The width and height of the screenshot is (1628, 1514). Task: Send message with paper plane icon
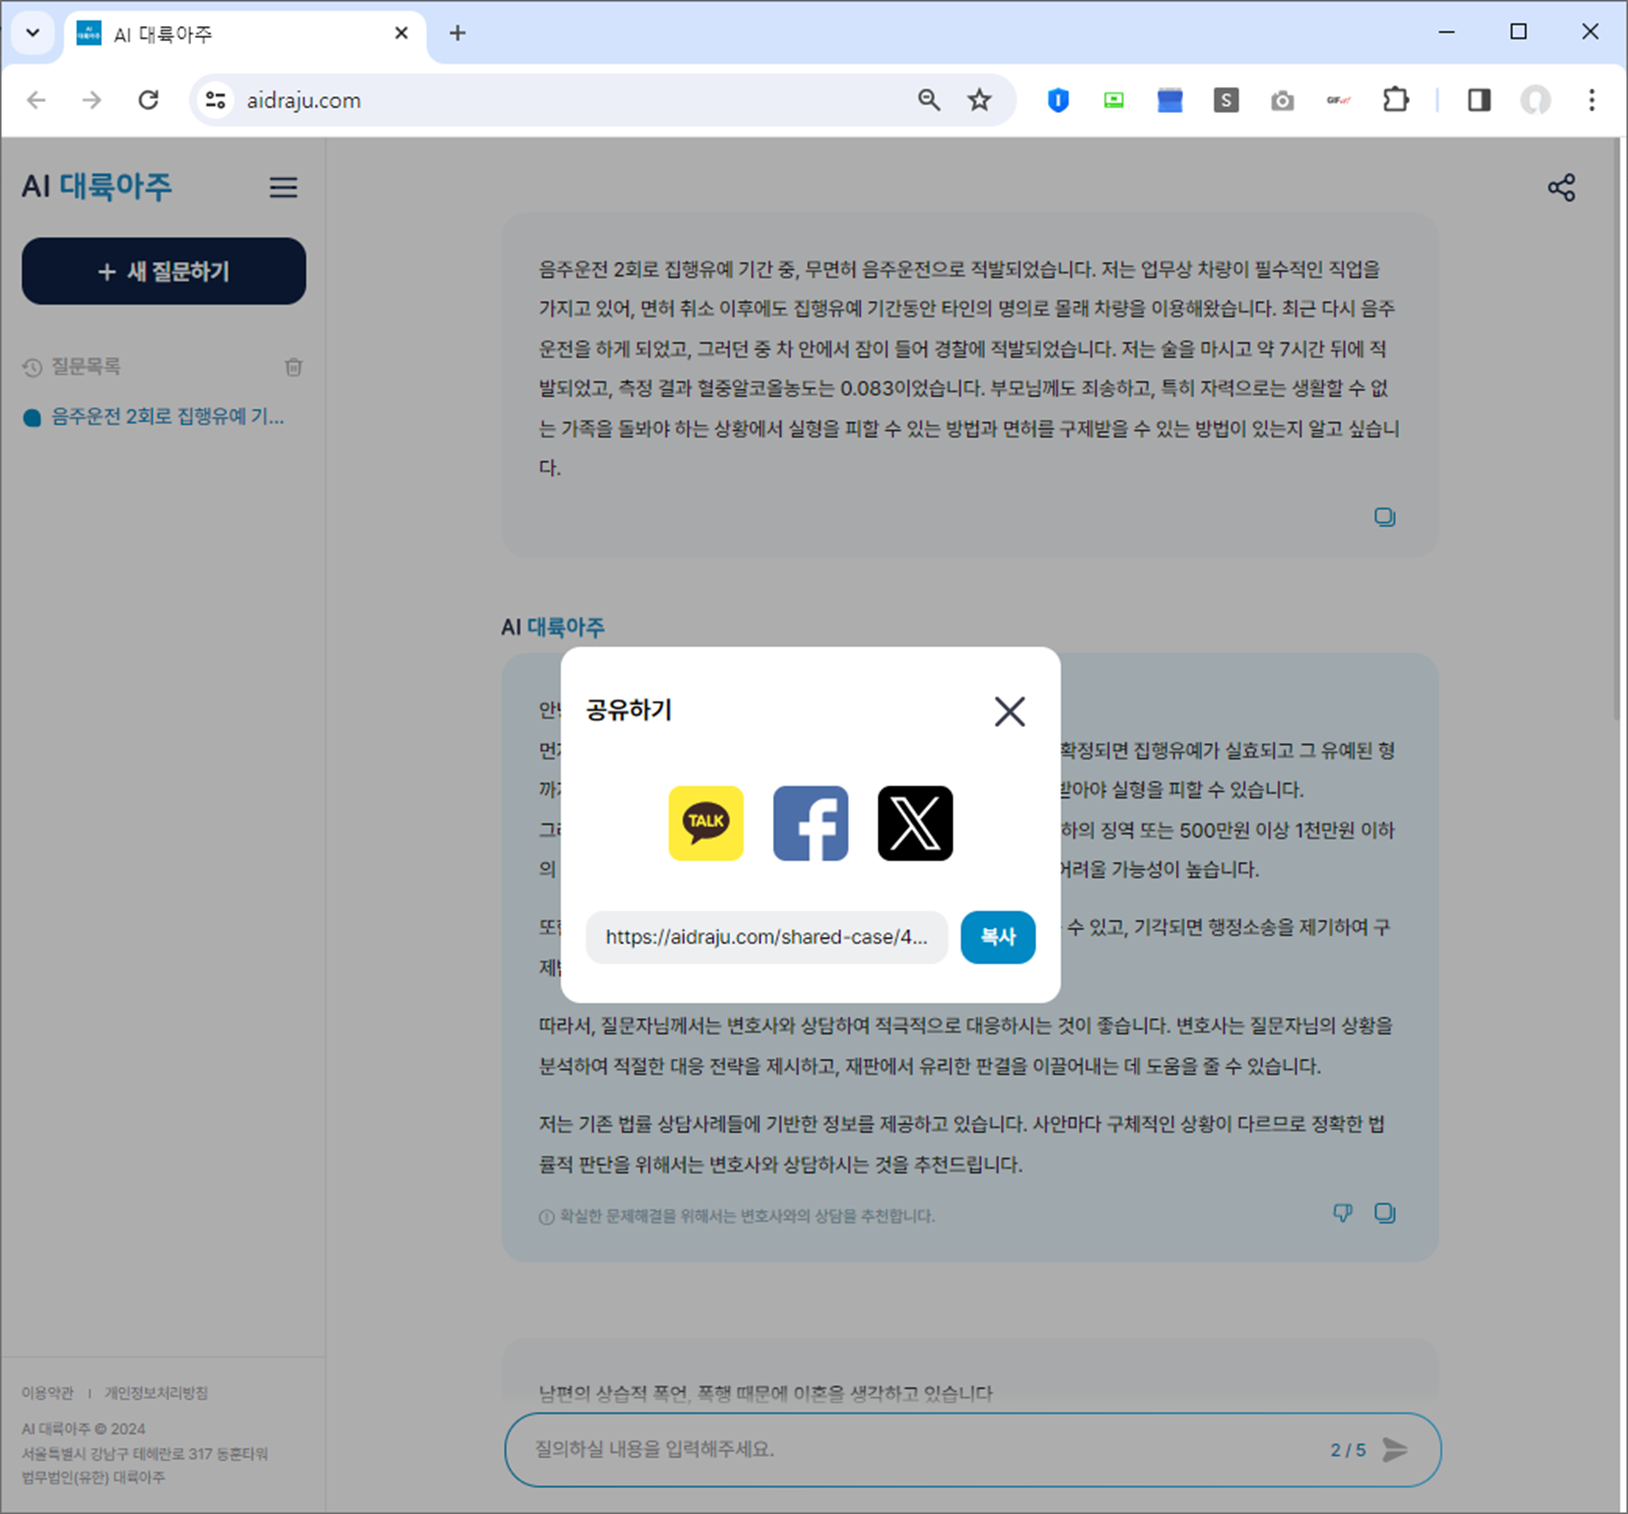click(x=1396, y=1449)
